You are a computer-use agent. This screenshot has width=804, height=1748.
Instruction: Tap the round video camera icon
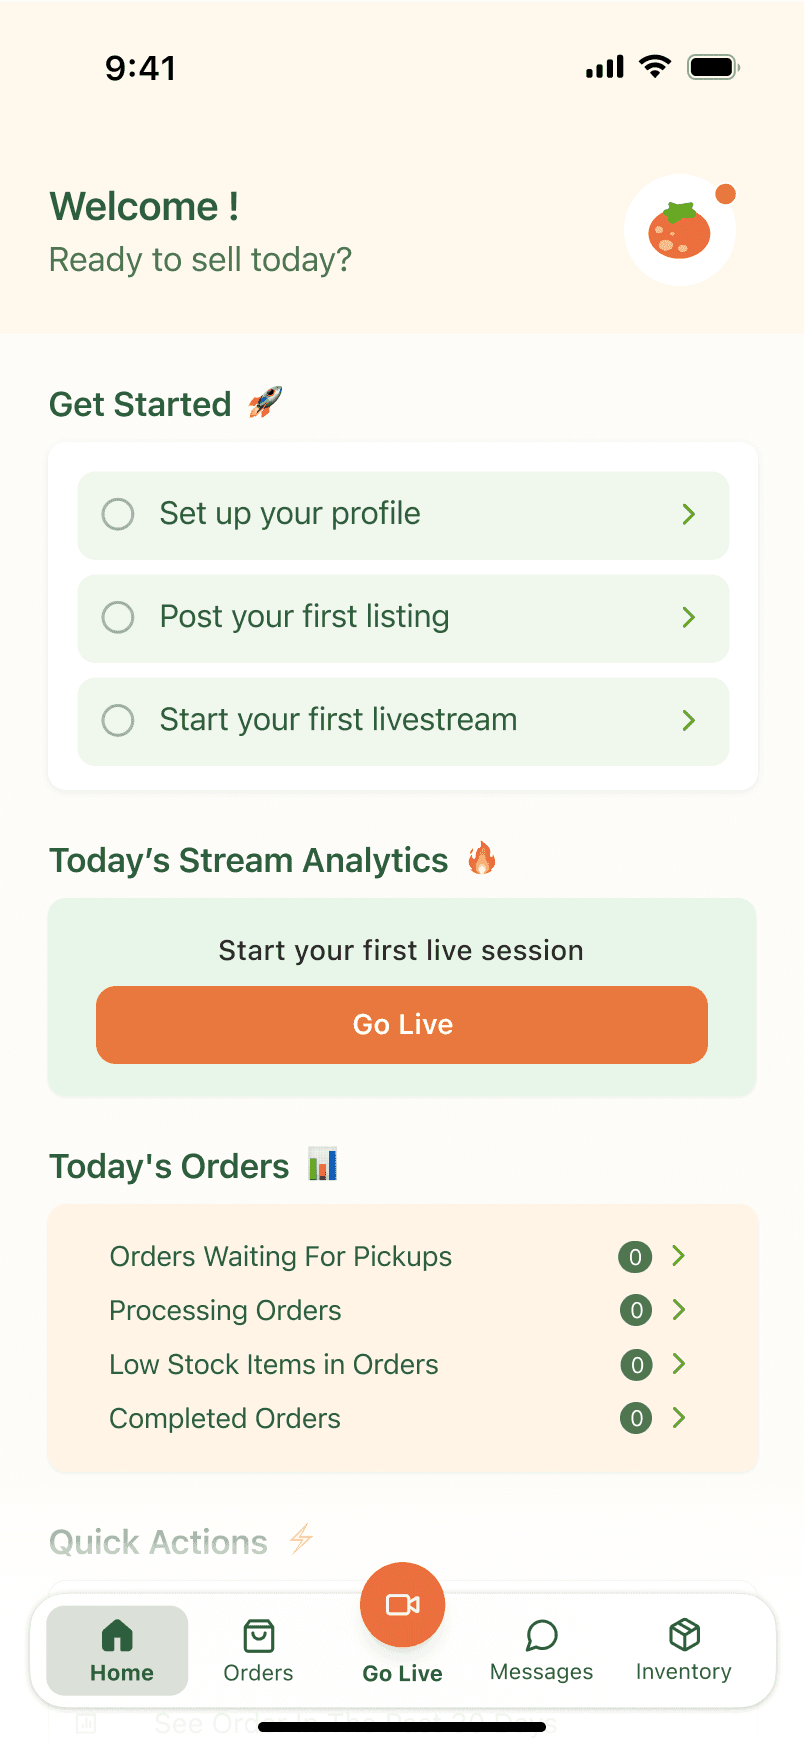(x=403, y=1604)
